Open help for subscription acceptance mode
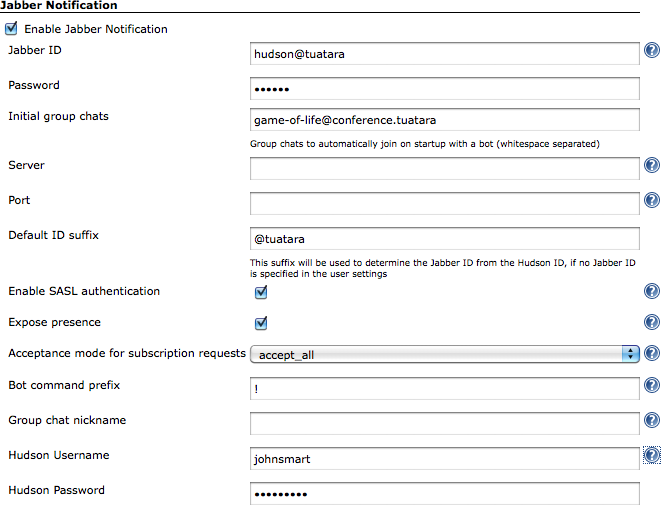The image size is (661, 505). (652, 353)
